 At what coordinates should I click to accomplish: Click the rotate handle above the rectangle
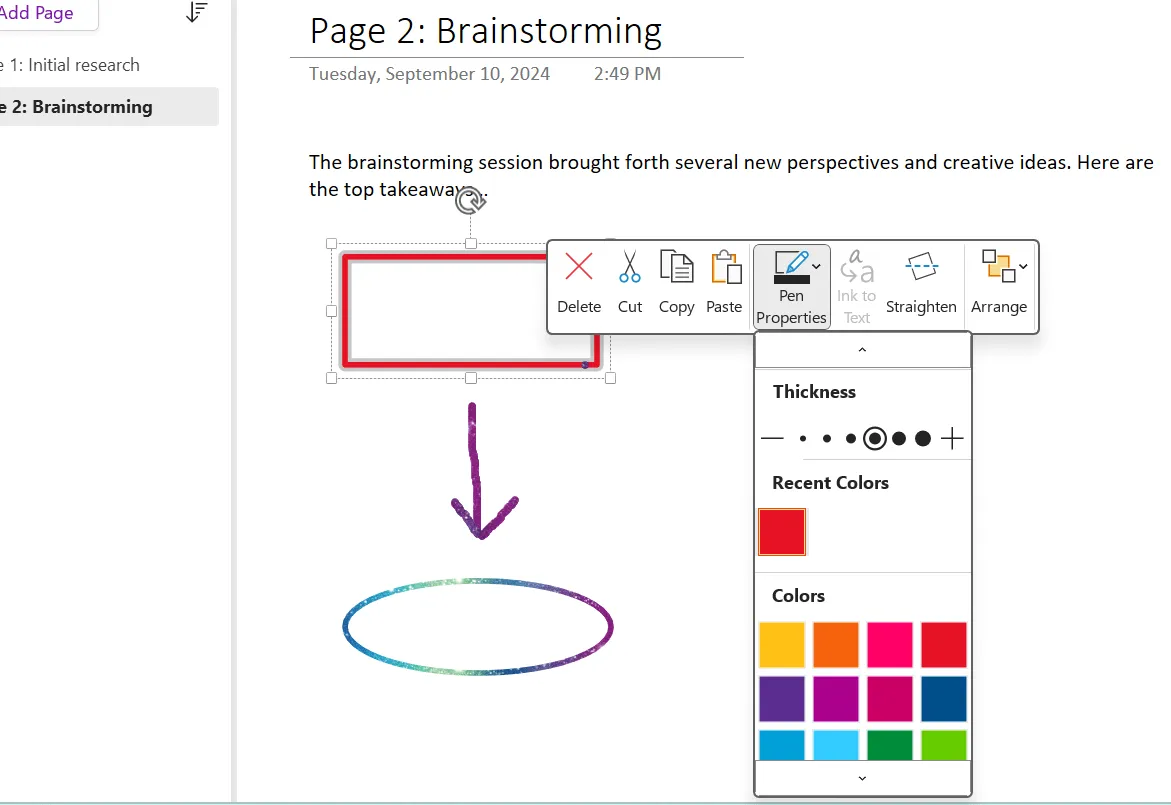pyautogui.click(x=470, y=201)
